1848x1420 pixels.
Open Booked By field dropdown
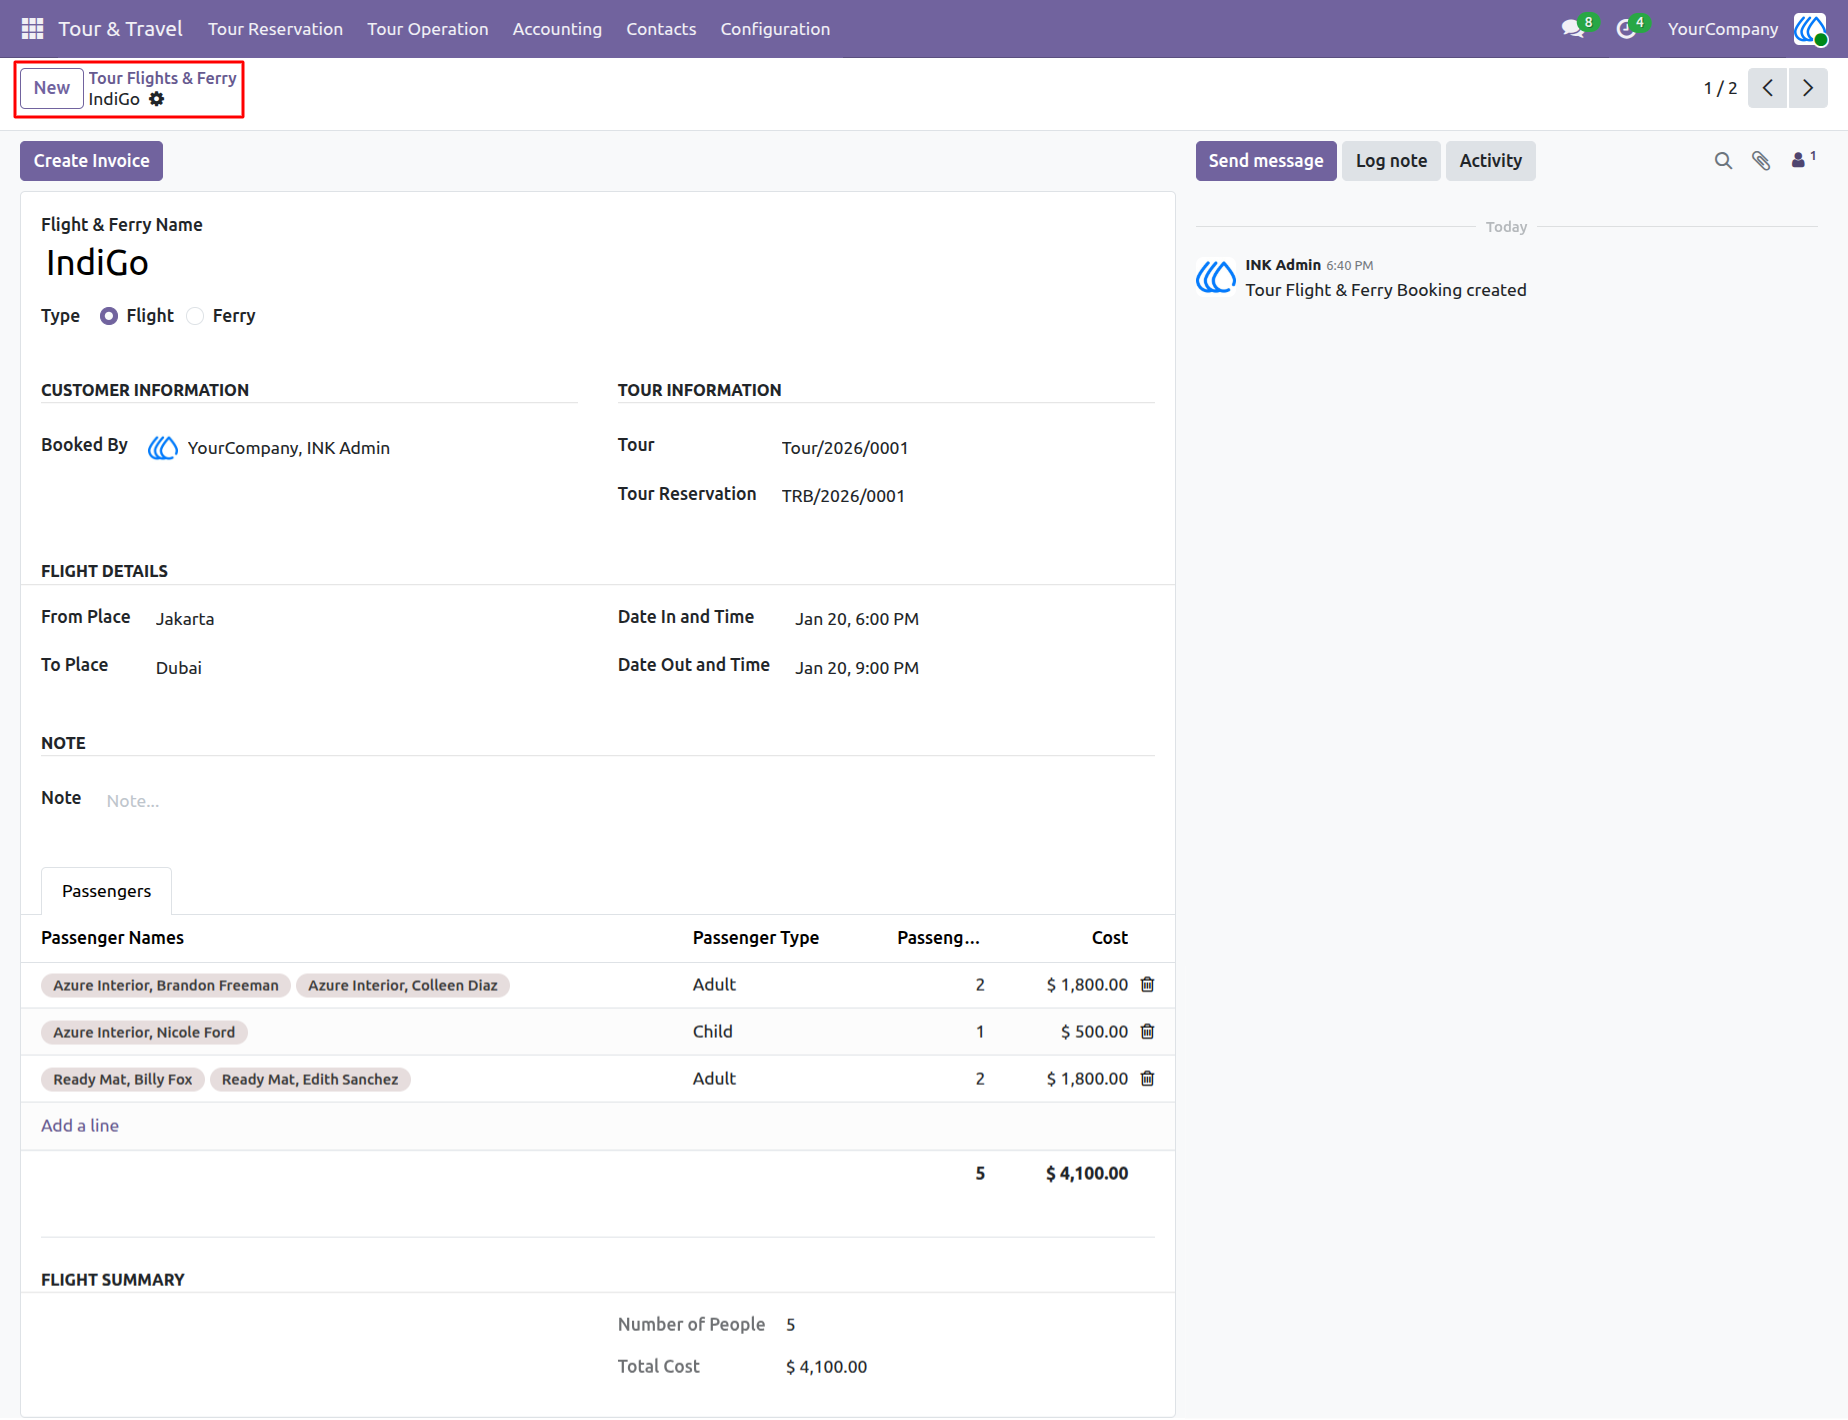pyautogui.click(x=380, y=448)
